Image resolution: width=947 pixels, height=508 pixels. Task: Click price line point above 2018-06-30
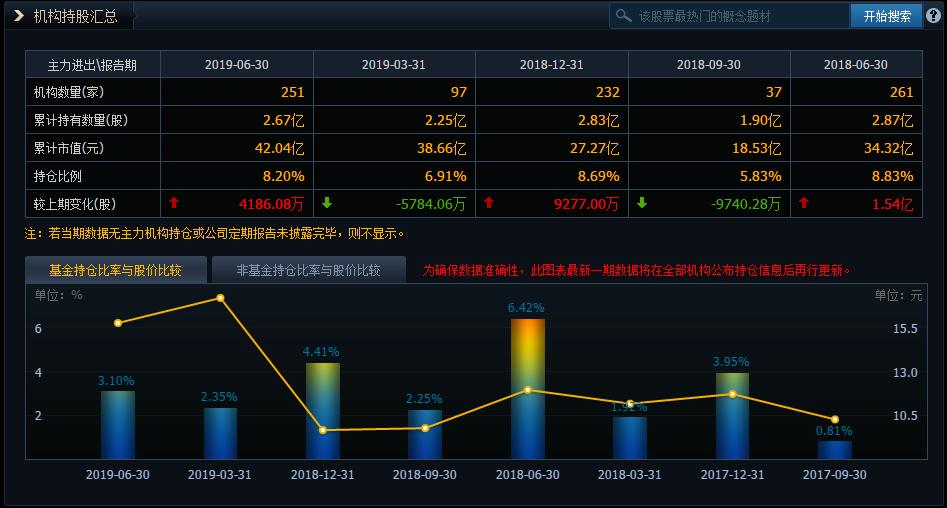coord(528,390)
